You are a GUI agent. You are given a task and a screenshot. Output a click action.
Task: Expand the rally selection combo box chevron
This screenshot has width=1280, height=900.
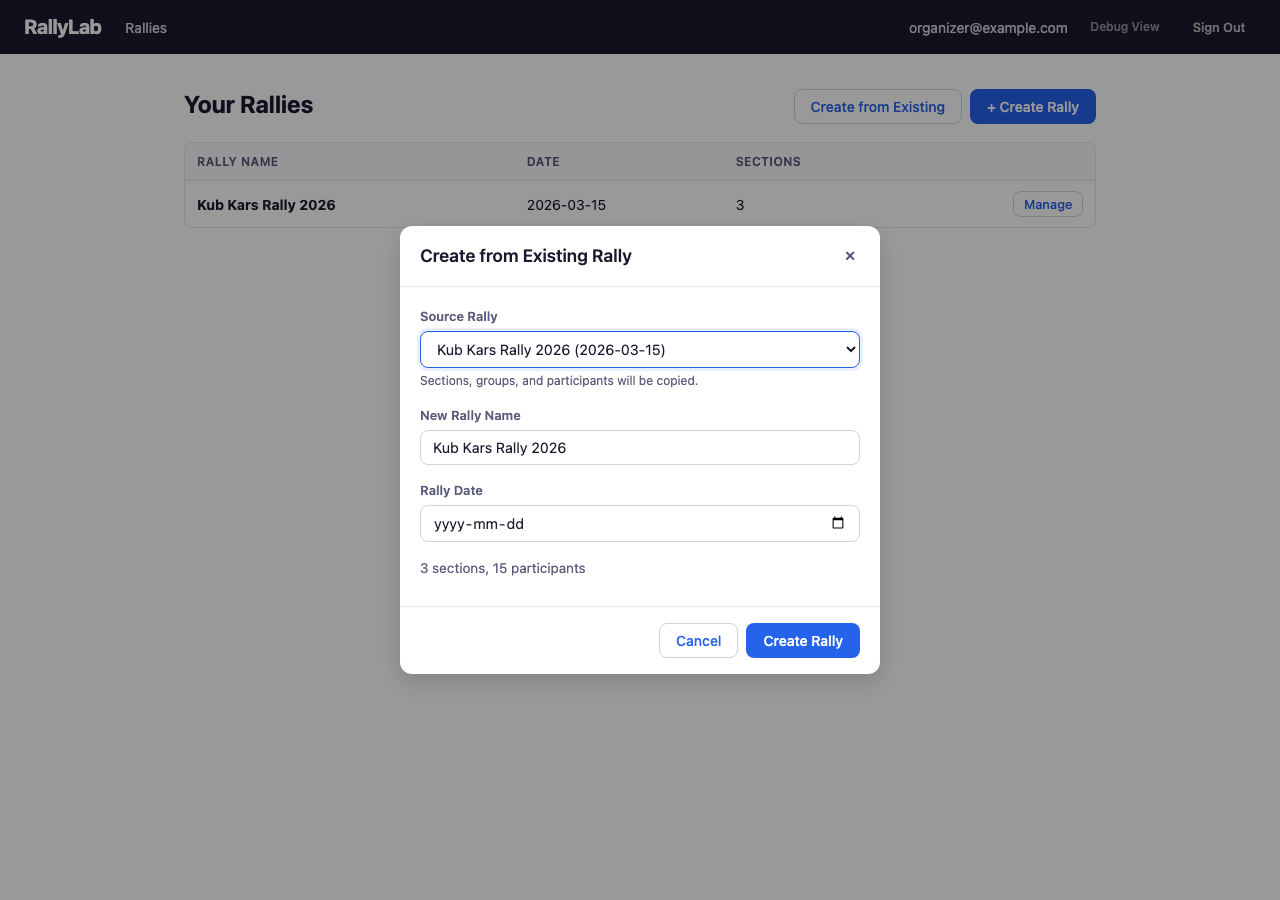point(846,349)
